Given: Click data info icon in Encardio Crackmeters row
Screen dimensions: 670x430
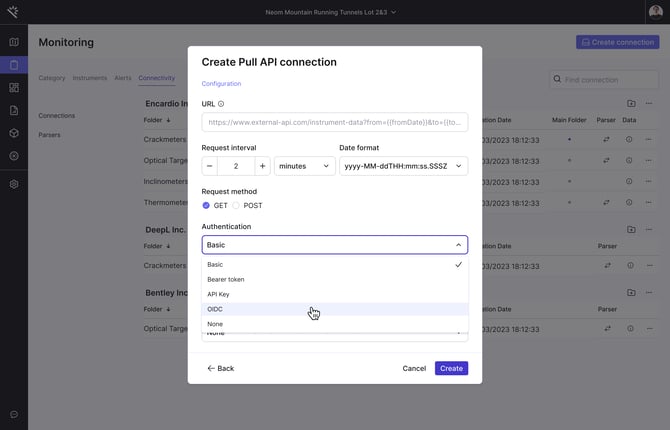Looking at the screenshot, I should coord(629,139).
